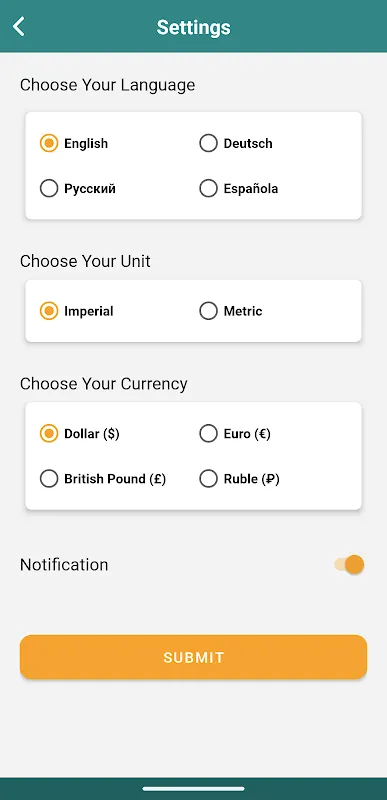This screenshot has height=800, width=387.
Task: Toggle the Notification switch off
Action: pyautogui.click(x=350, y=565)
